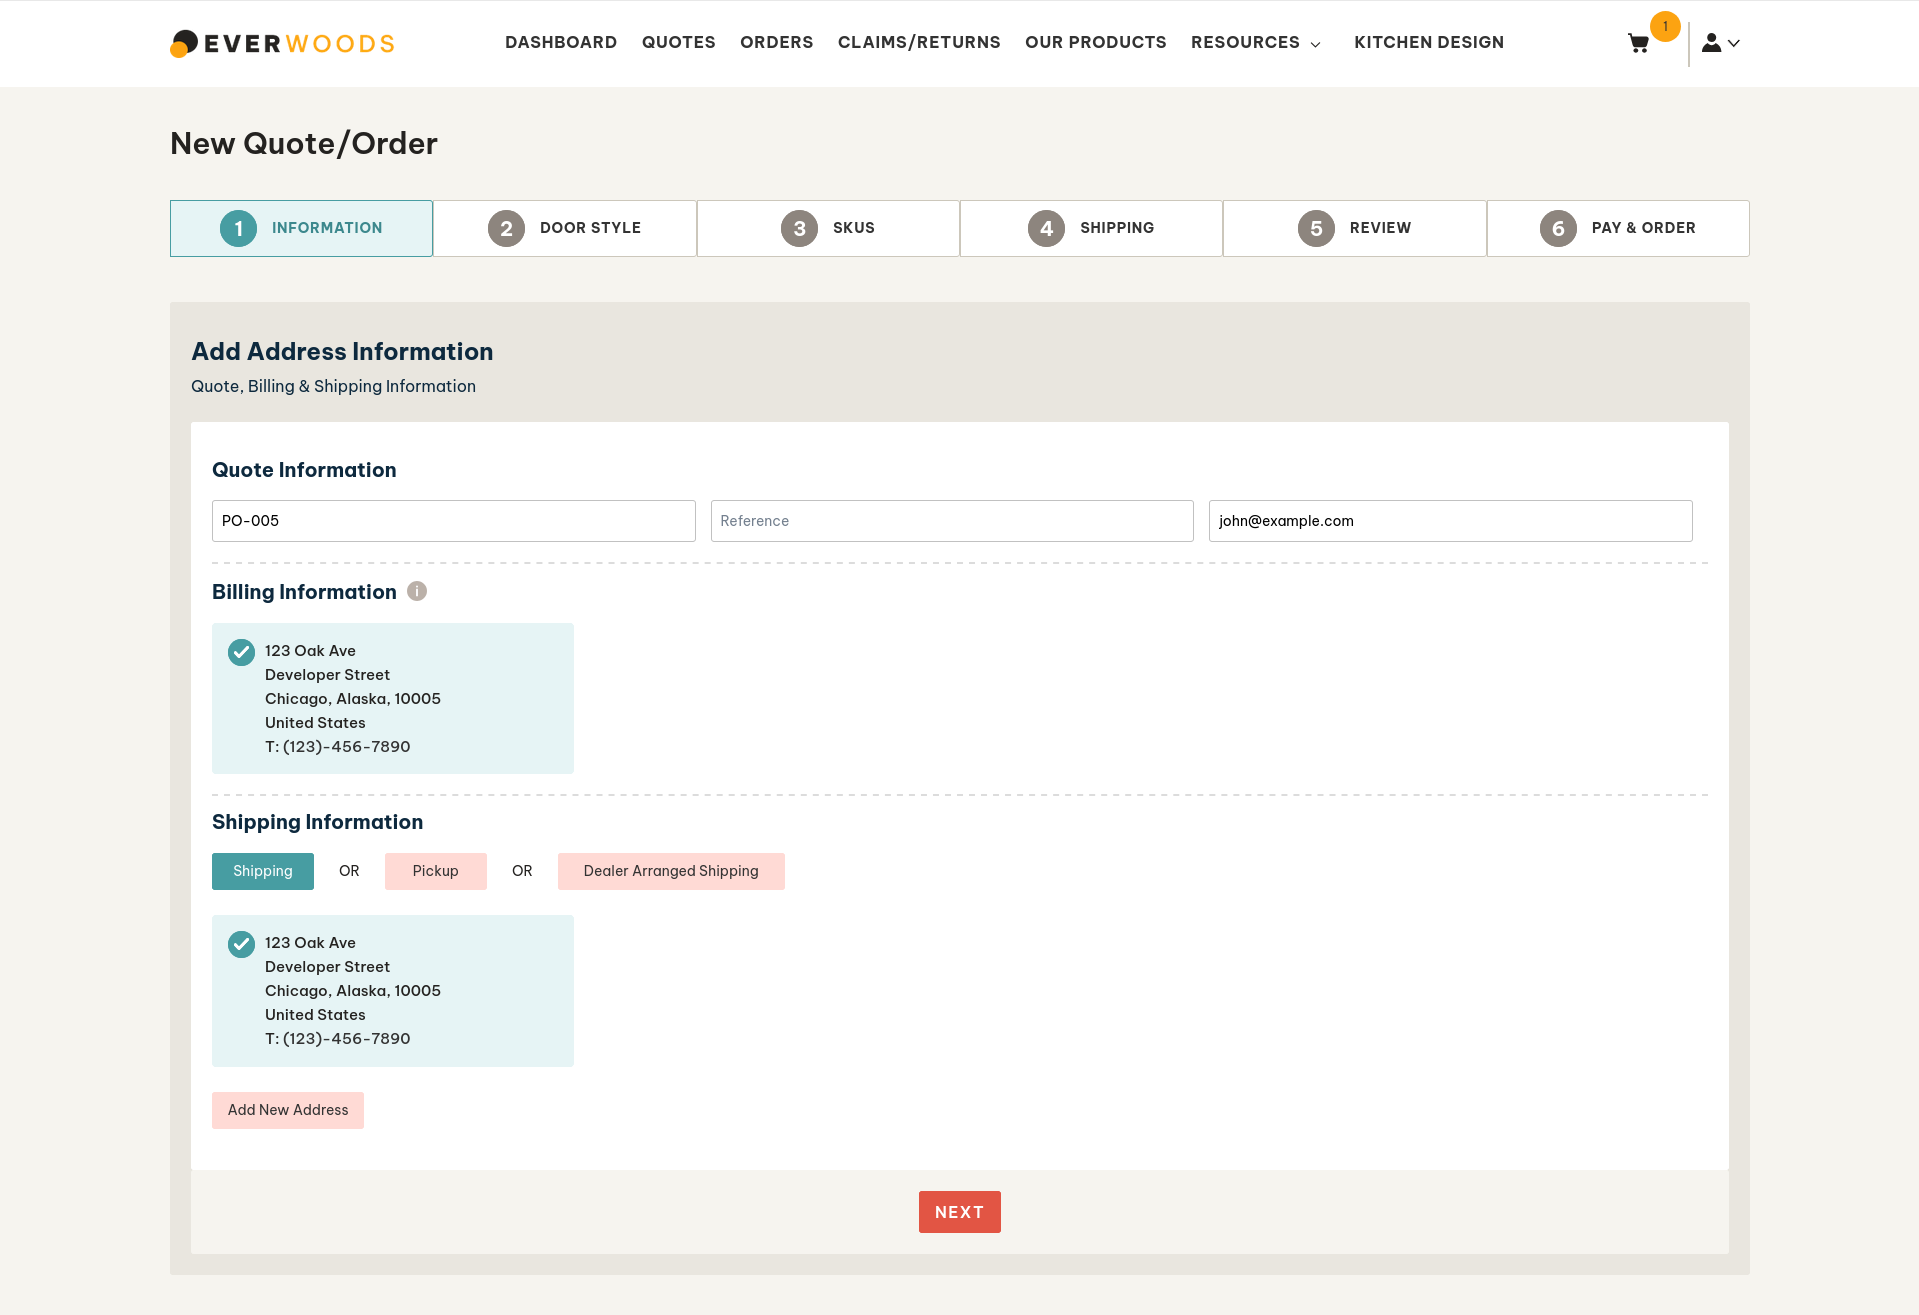Viewport: 1919px width, 1315px height.
Task: Open the shopping cart icon
Action: pyautogui.click(x=1638, y=43)
